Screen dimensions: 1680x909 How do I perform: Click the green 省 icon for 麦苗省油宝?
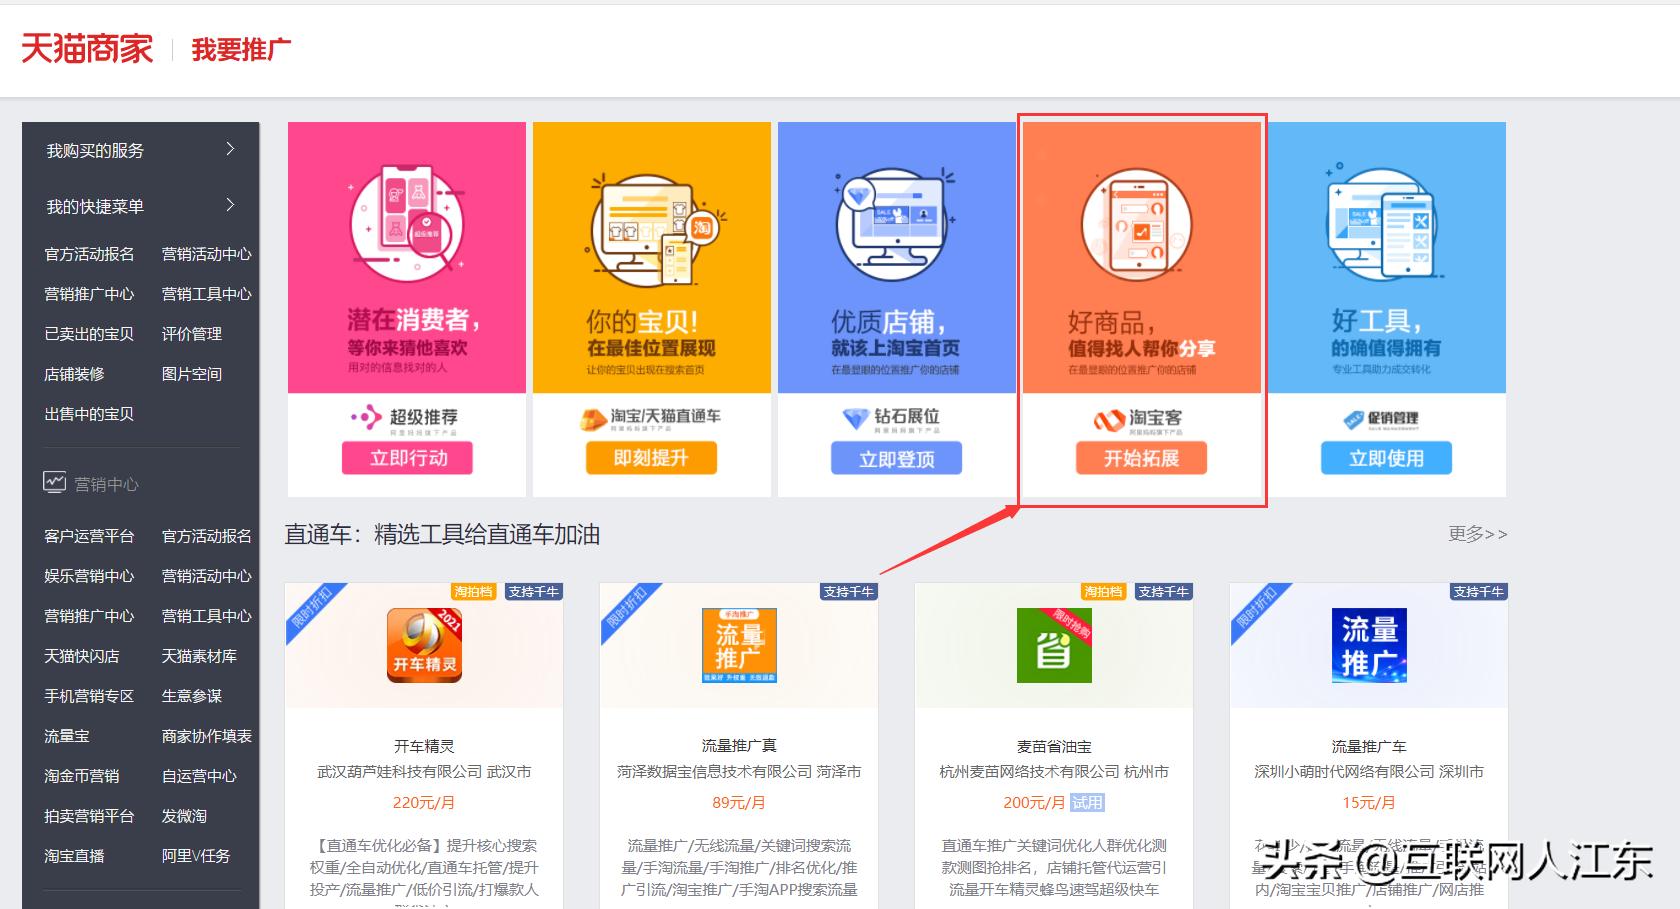pyautogui.click(x=1053, y=645)
